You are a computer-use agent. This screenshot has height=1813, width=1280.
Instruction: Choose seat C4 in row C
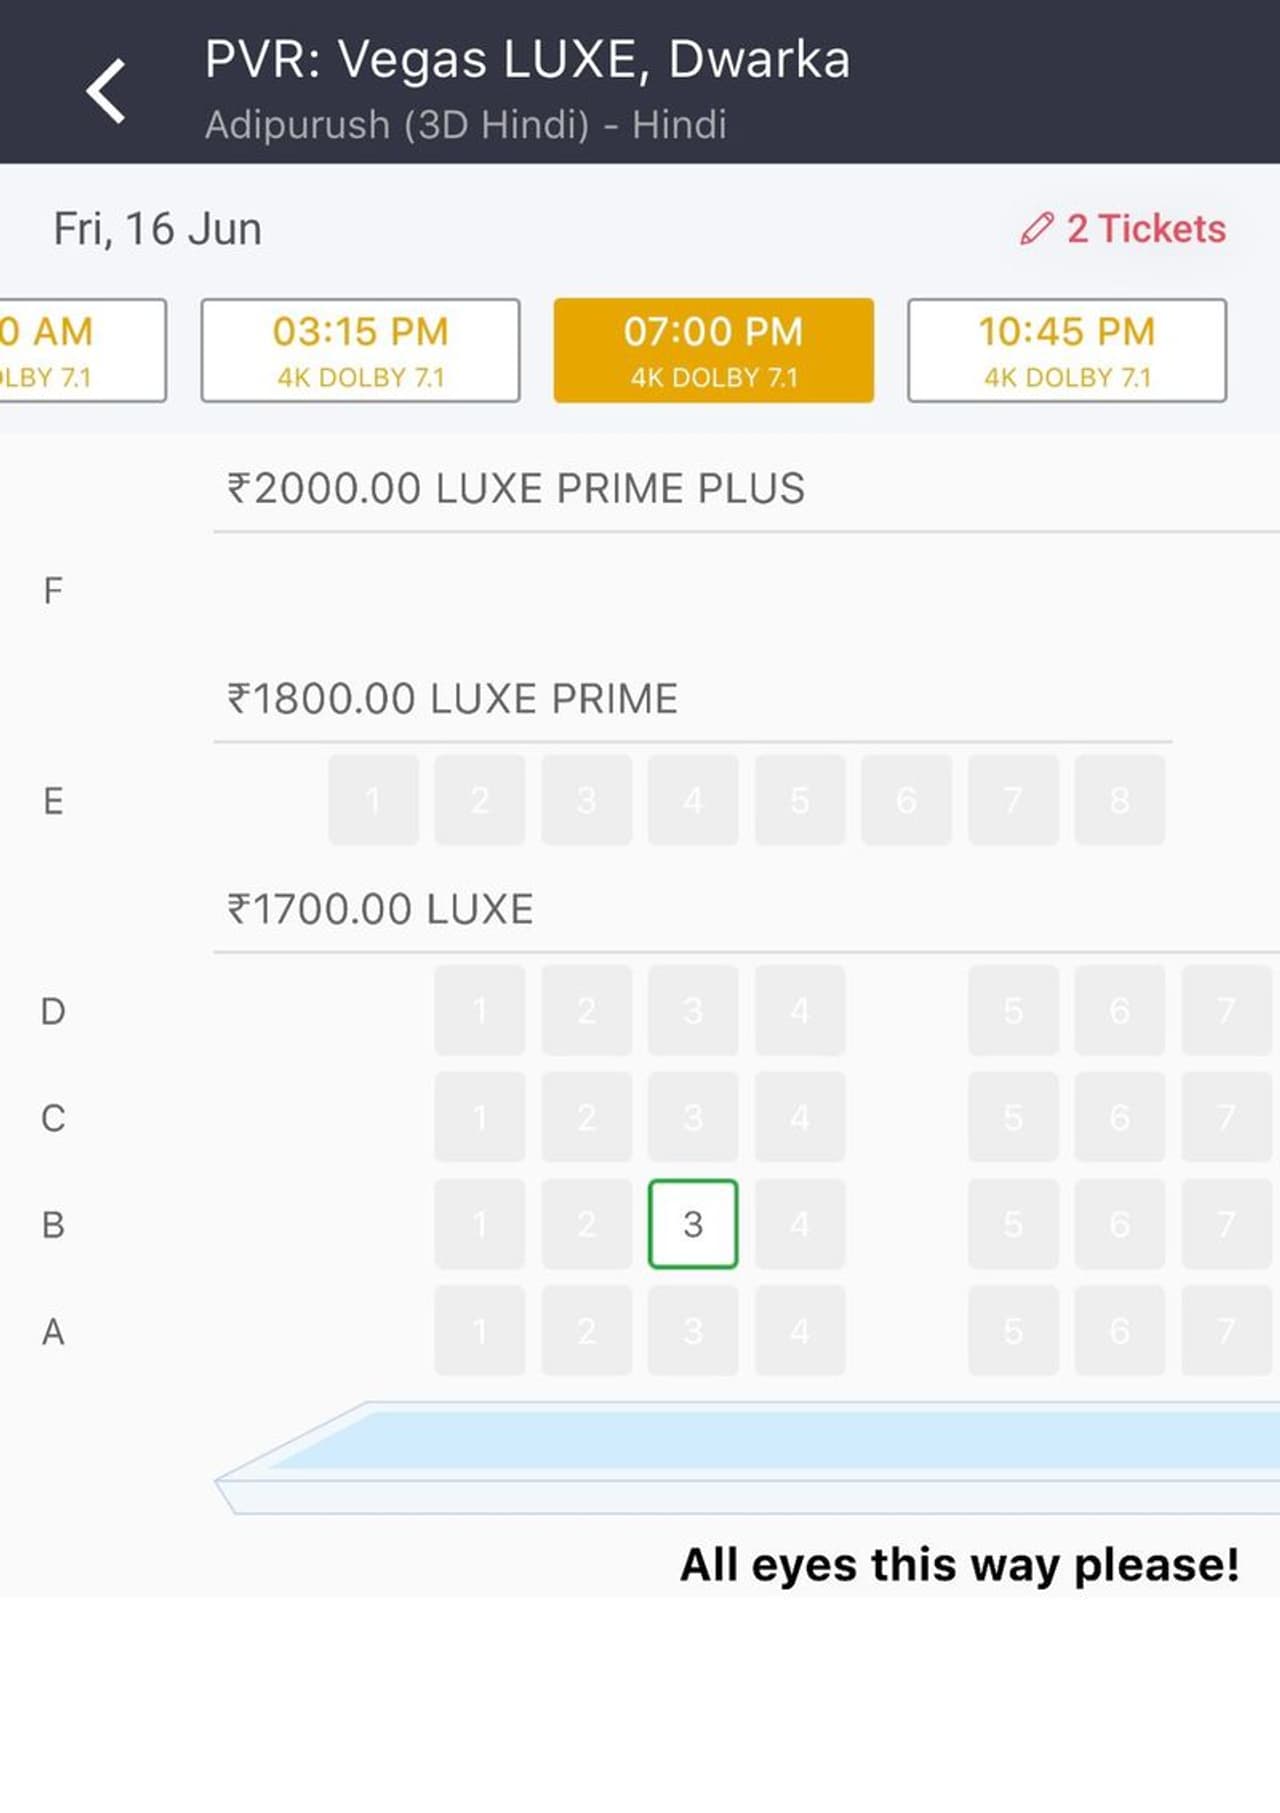[800, 1117]
